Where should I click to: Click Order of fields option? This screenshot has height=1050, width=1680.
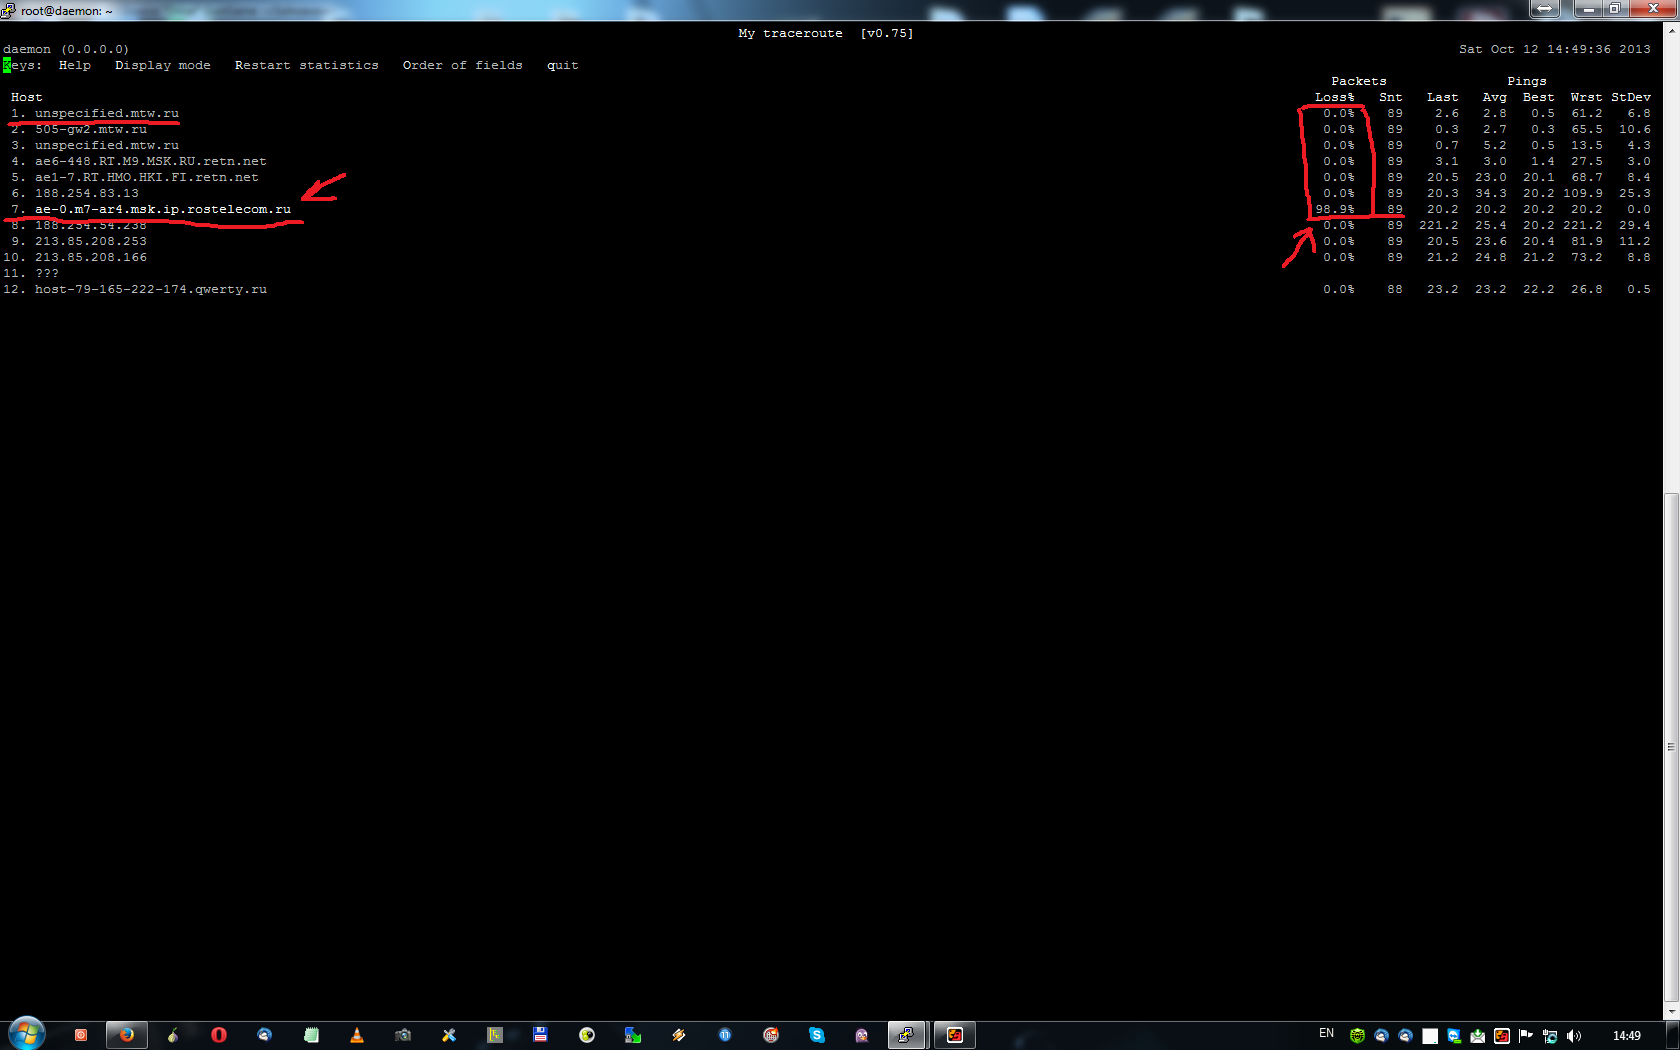(462, 65)
